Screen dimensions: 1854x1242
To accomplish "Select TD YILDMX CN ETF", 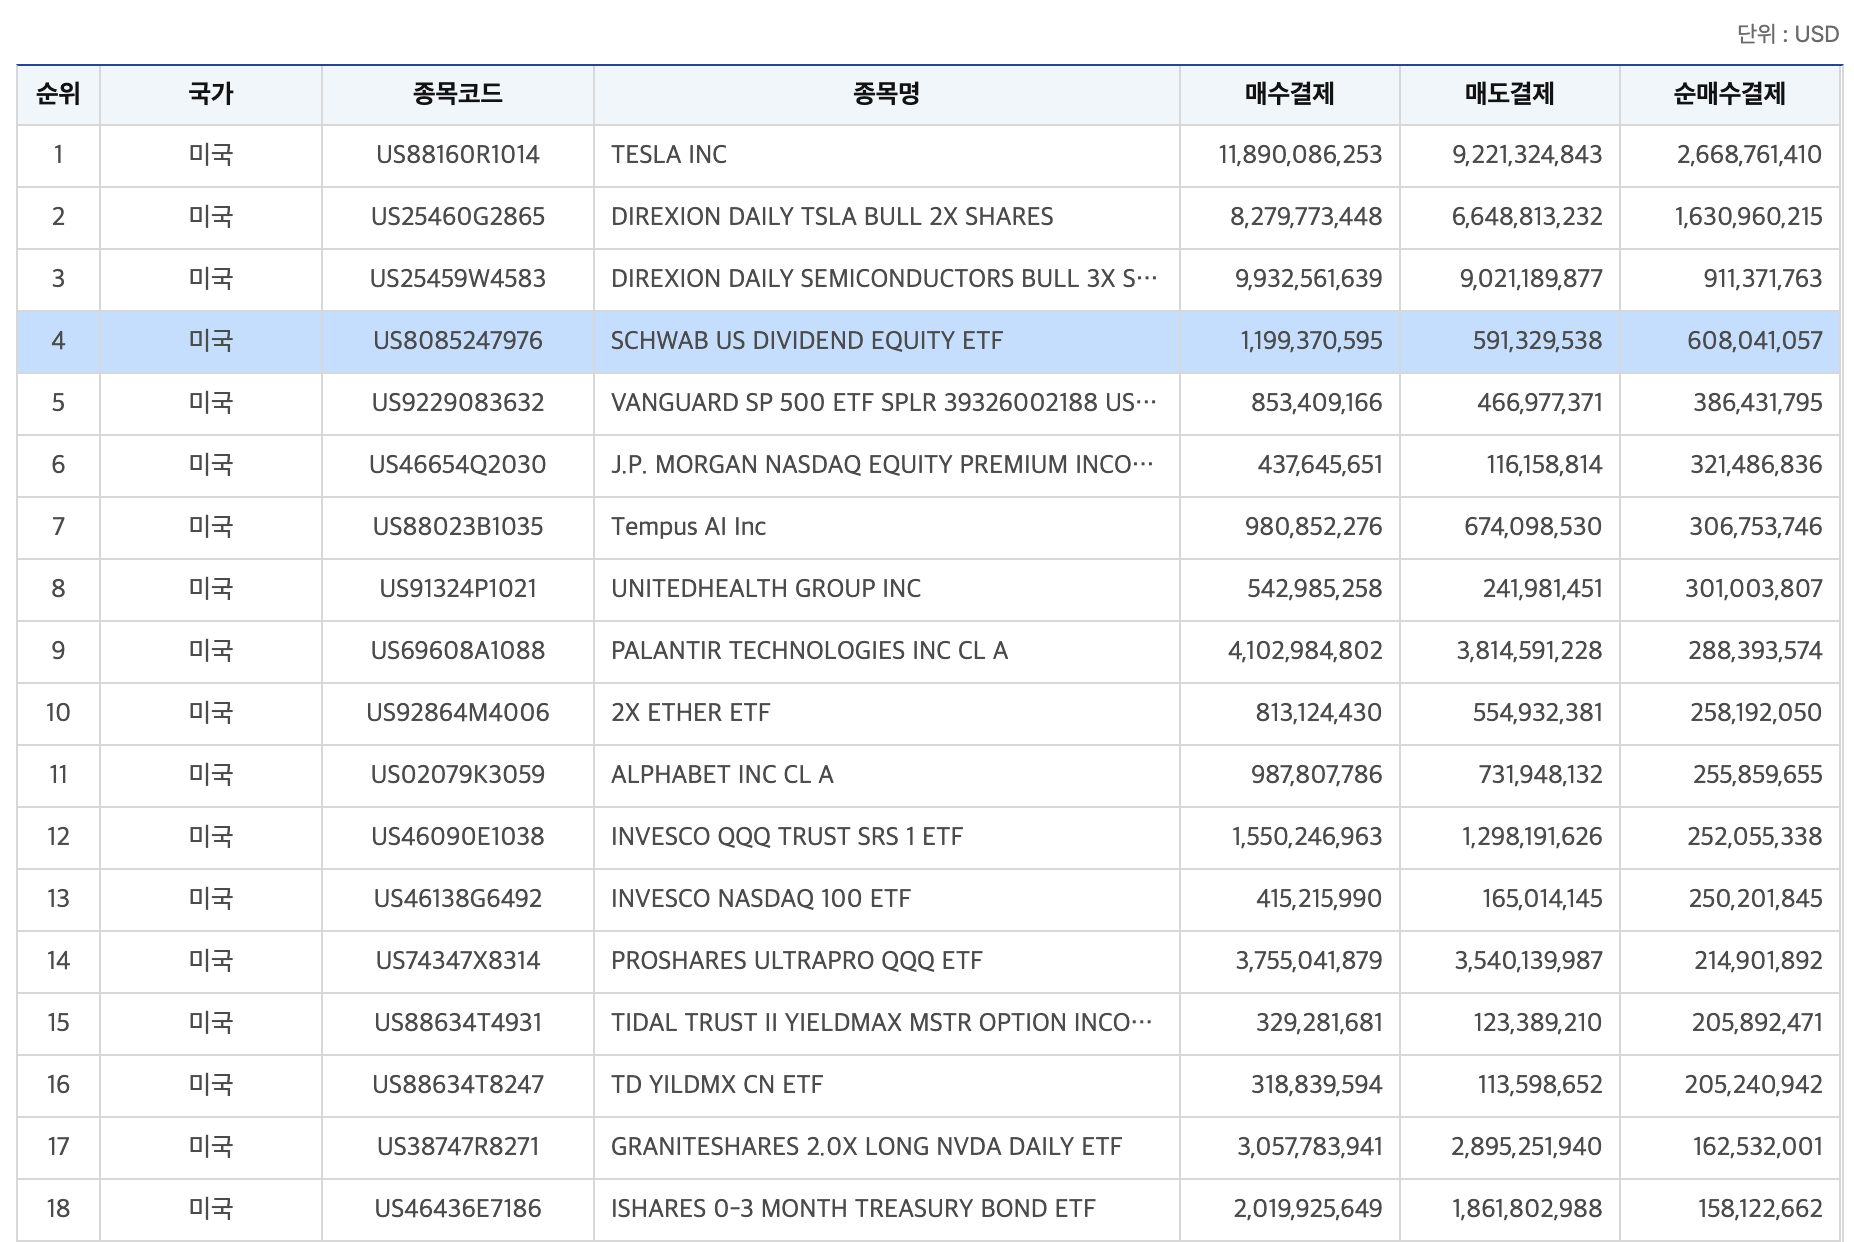I will point(717,1085).
